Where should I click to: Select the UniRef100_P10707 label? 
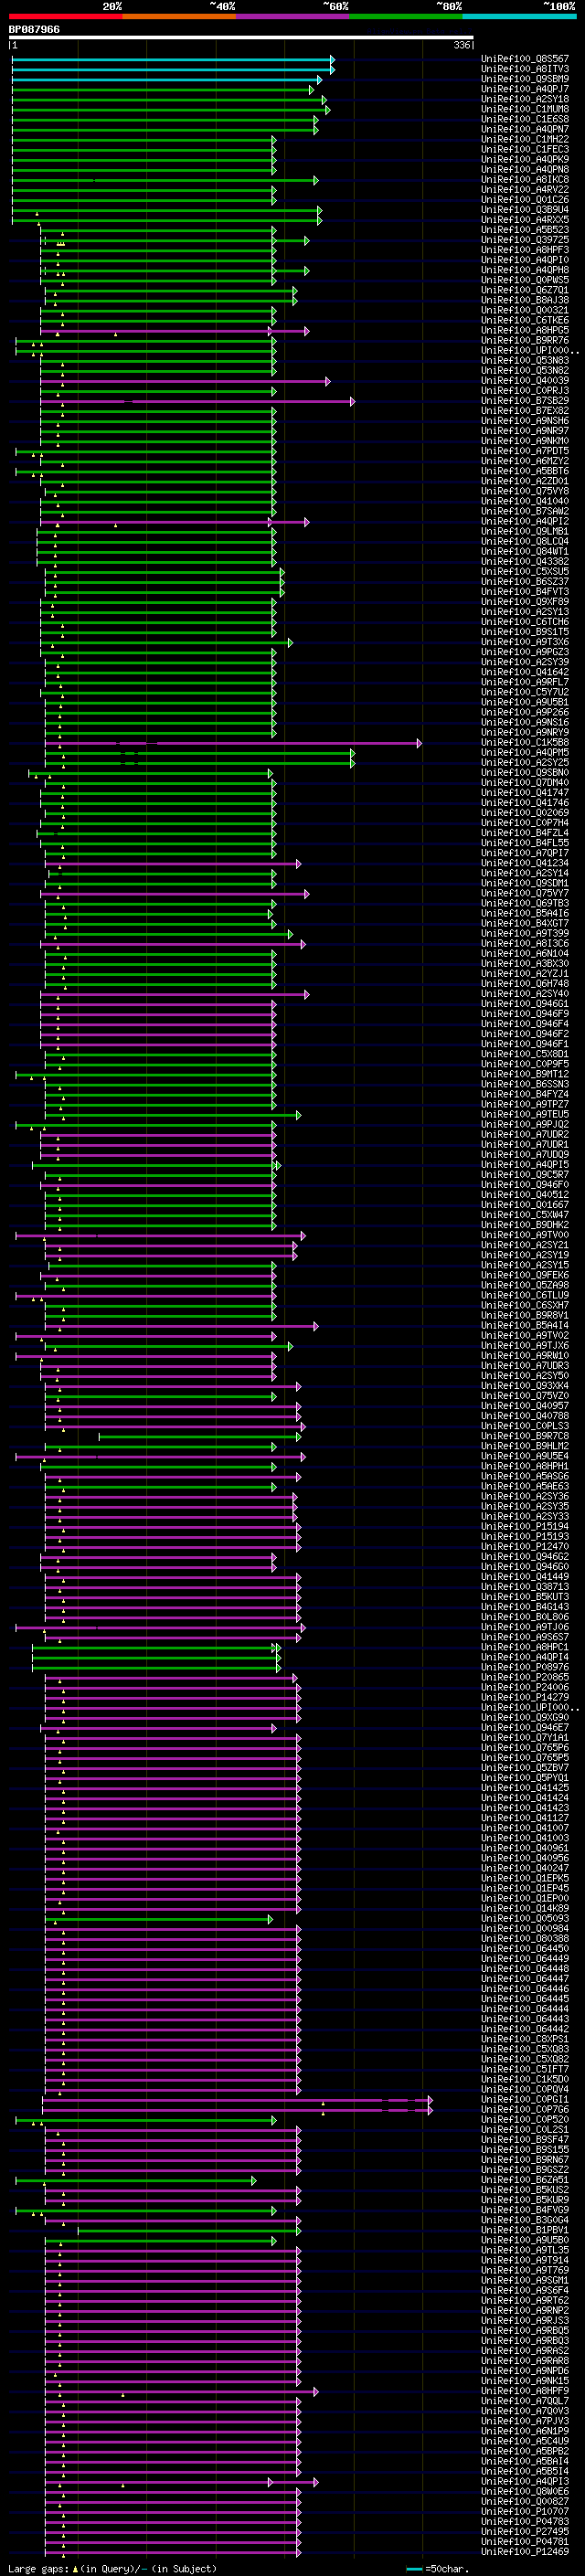pos(525,2511)
